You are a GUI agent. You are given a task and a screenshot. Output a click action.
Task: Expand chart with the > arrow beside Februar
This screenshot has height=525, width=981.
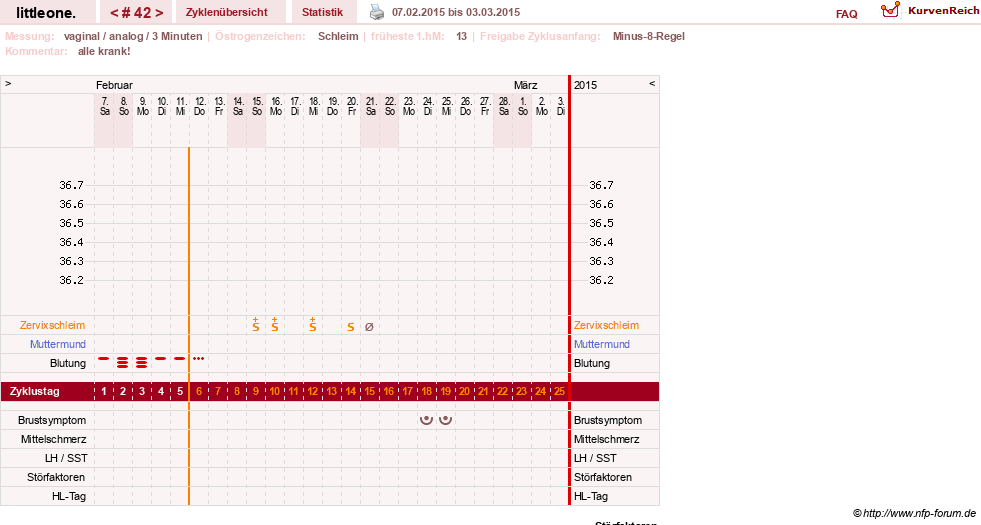point(8,83)
